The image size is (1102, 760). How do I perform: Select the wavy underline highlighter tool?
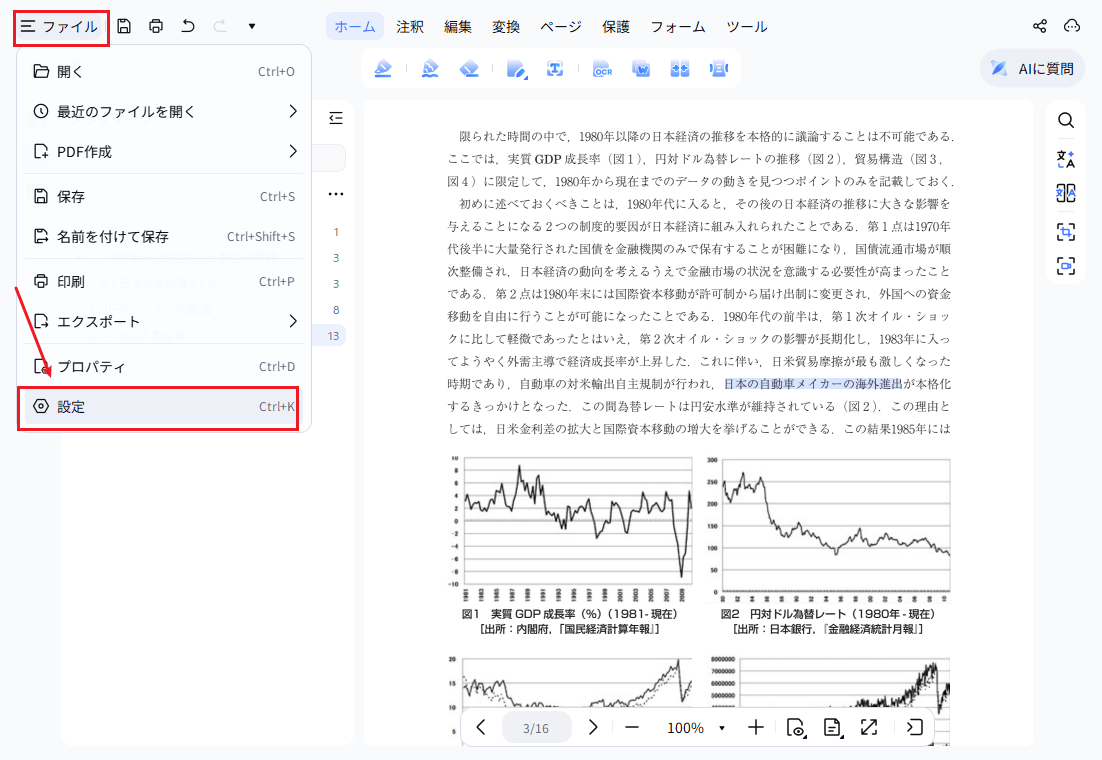[430, 69]
